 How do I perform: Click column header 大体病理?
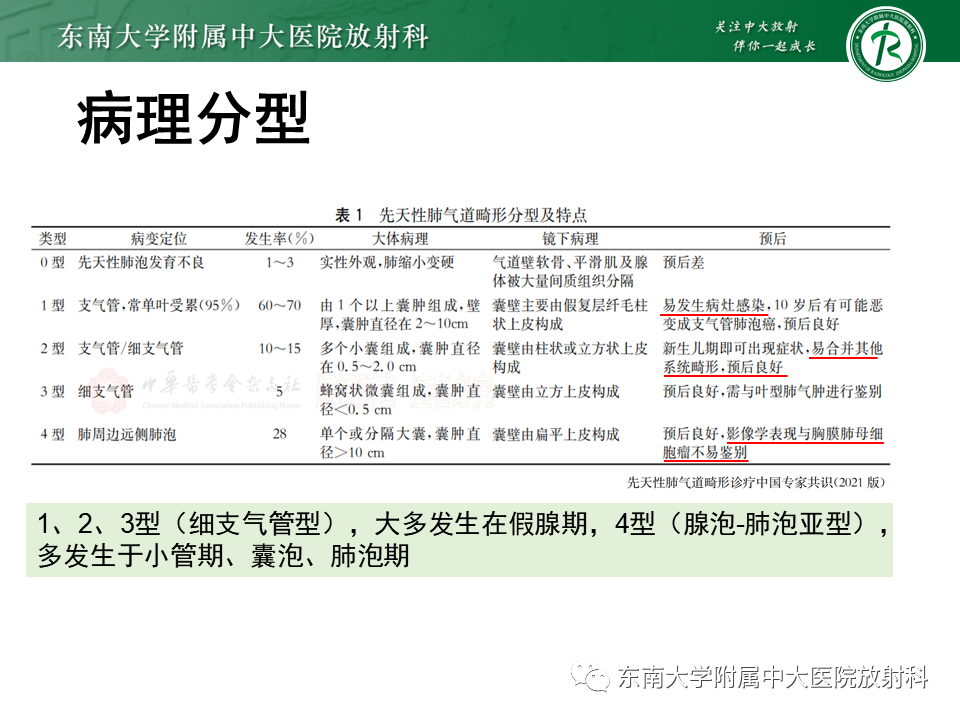coord(400,239)
